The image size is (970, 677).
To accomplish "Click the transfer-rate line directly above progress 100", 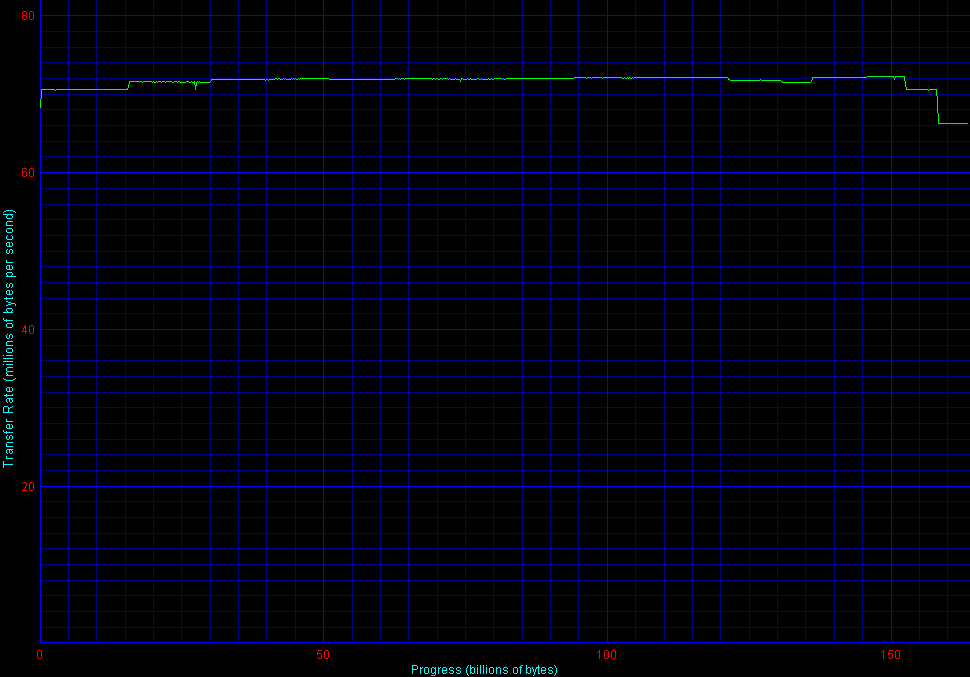I will pyautogui.click(x=607, y=77).
